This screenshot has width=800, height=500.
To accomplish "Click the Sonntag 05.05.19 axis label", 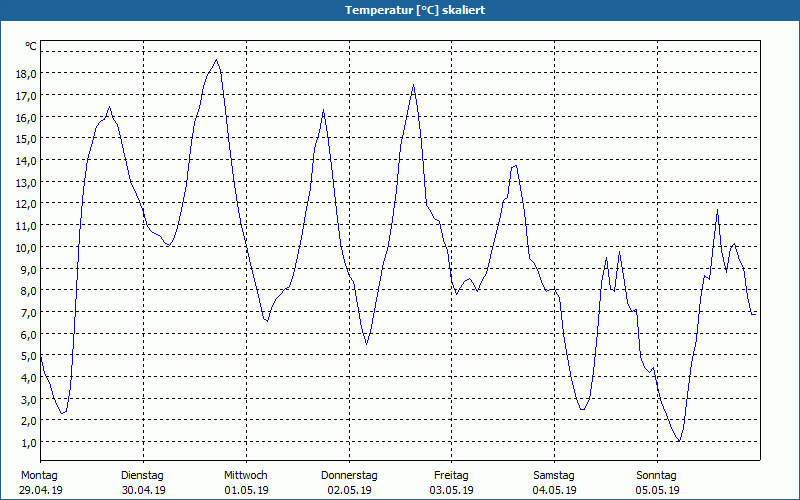I will point(657,483).
